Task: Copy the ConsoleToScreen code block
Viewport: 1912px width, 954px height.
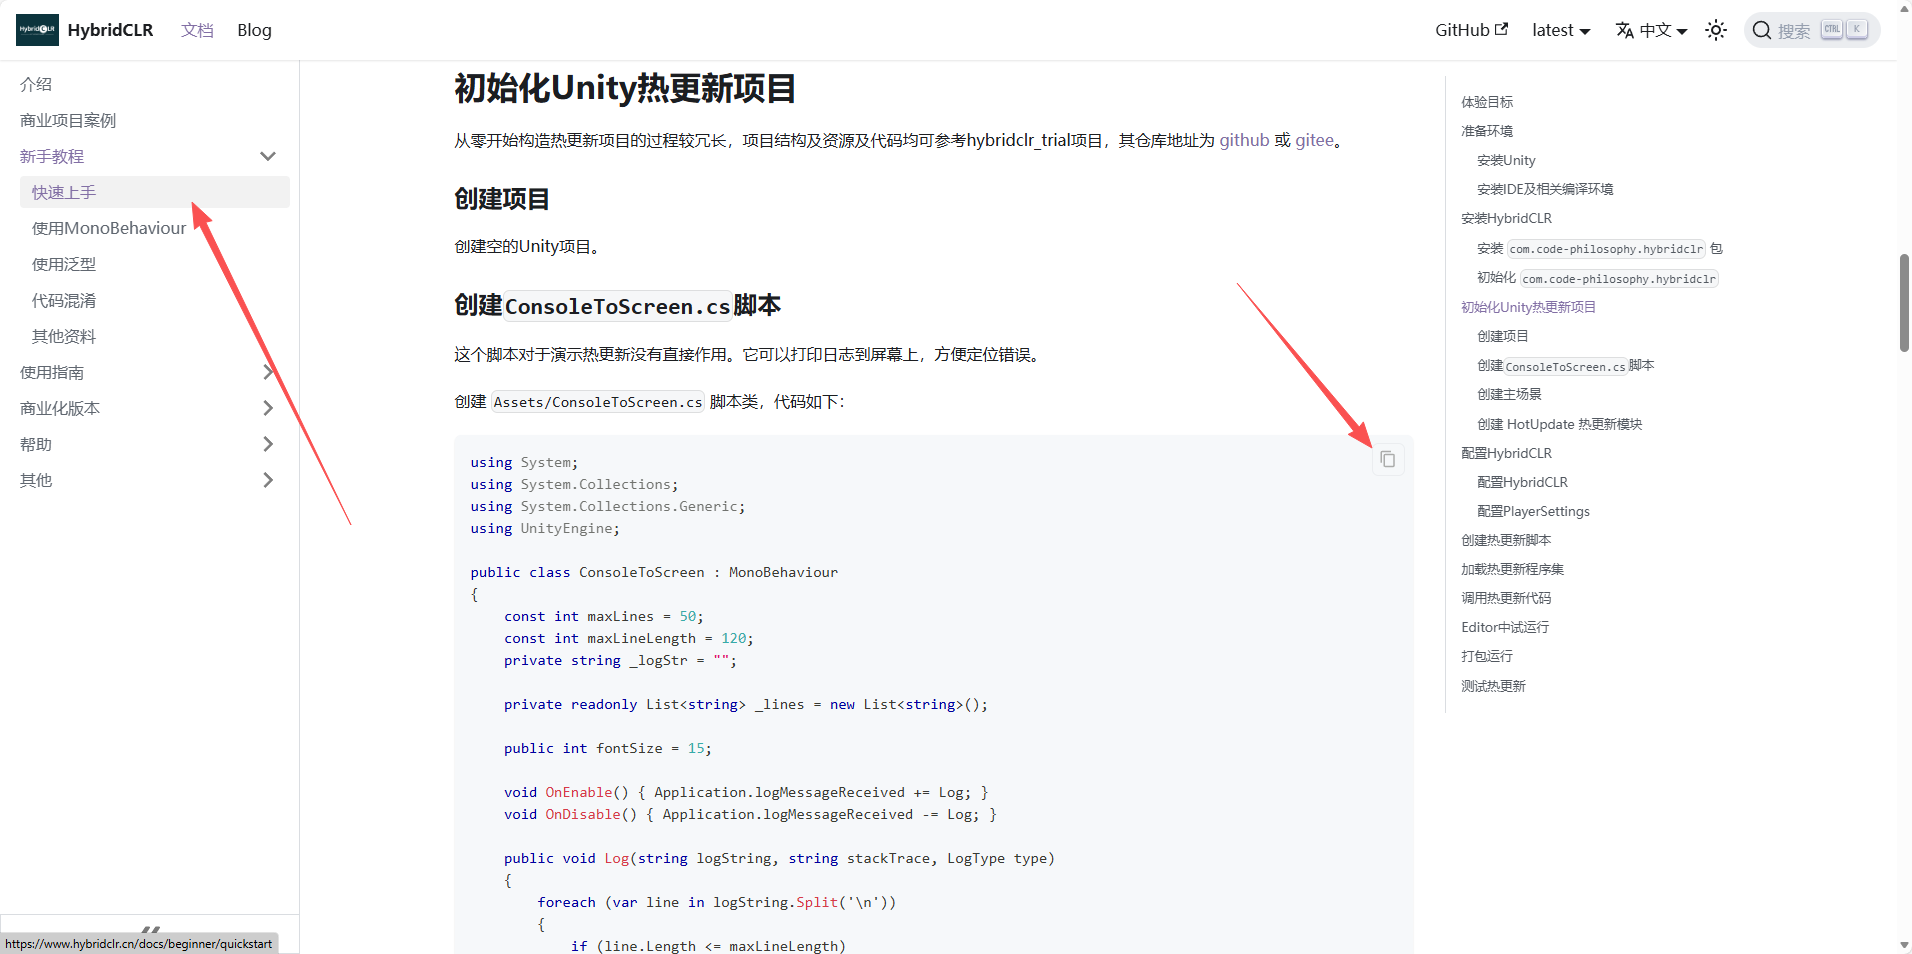Action: [1388, 459]
